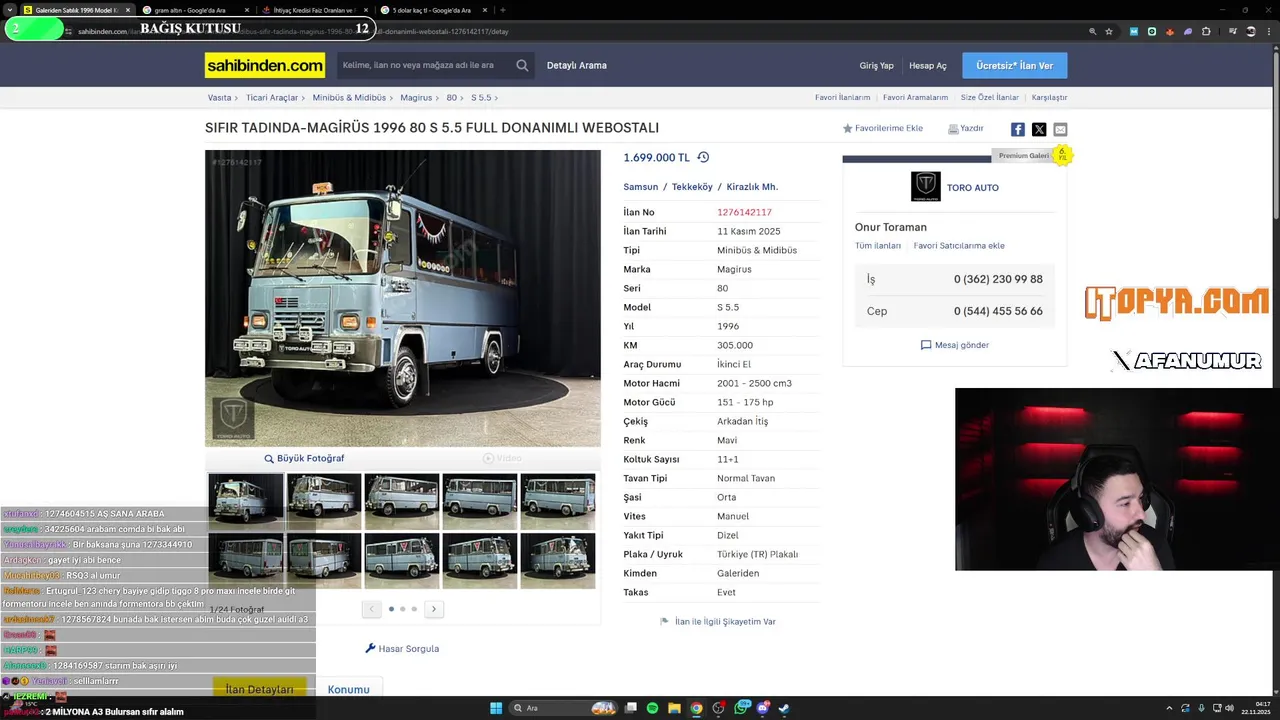
Task: Click Ücretsiz İlan Ver button
Action: [1014, 65]
